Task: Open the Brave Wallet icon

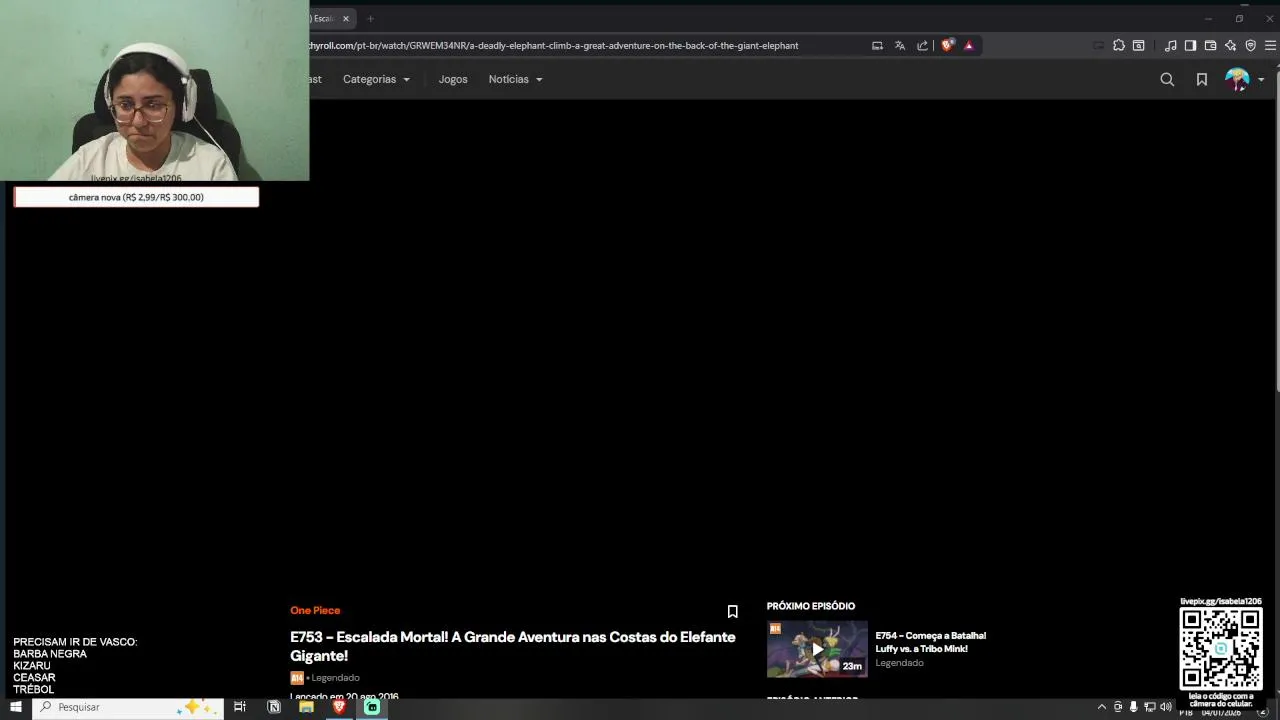Action: (x=1210, y=45)
